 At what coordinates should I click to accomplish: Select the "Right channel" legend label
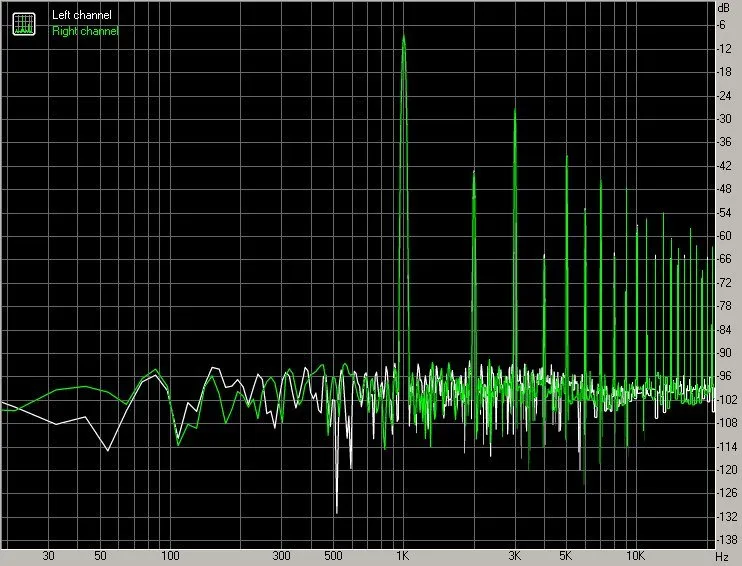pos(85,31)
